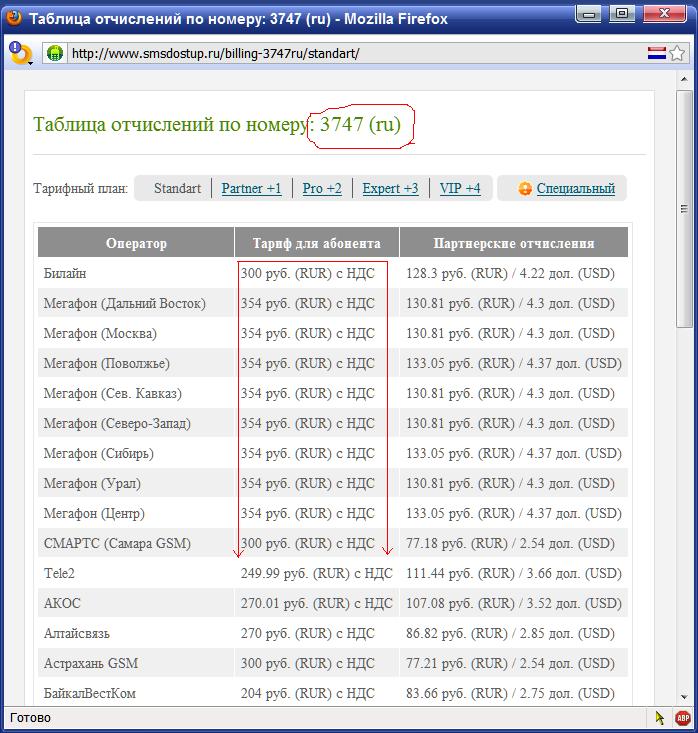Open the site identity dropdown icon
This screenshot has width=698, height=733.
click(x=21, y=54)
